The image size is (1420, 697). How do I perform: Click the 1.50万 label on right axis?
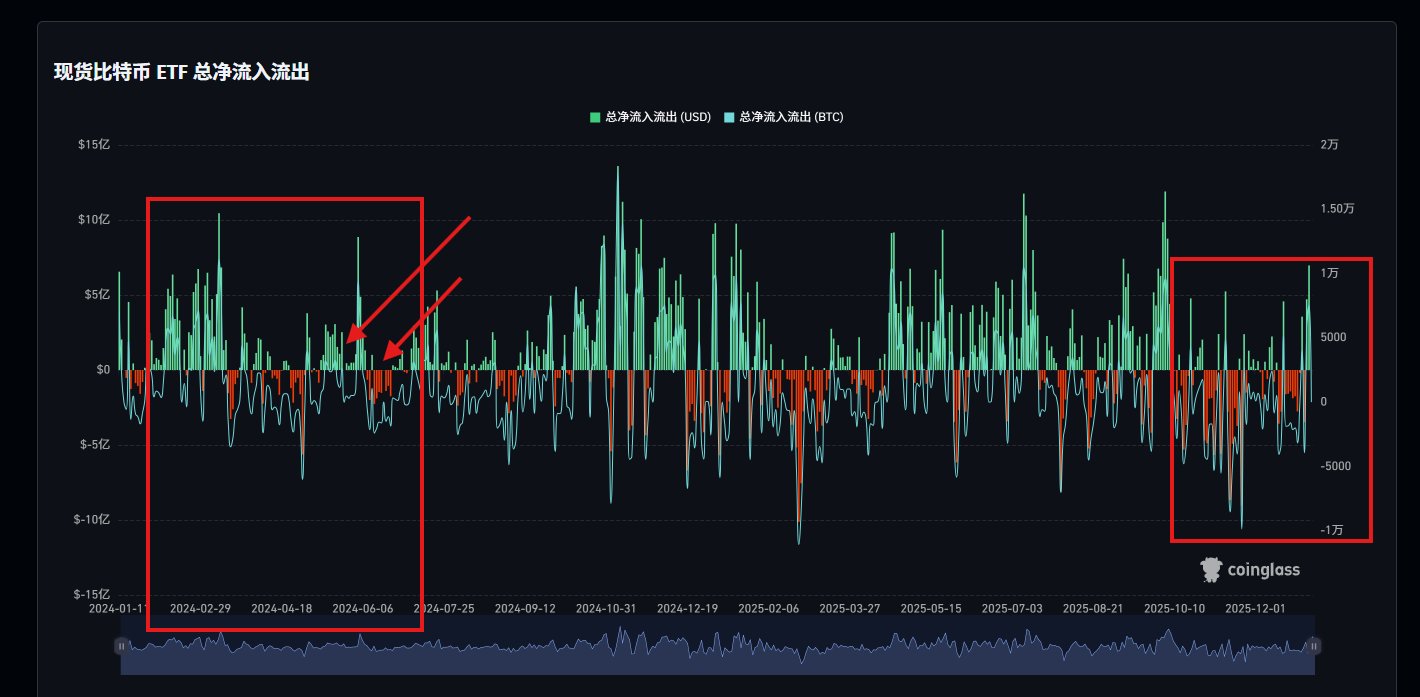coord(1337,209)
